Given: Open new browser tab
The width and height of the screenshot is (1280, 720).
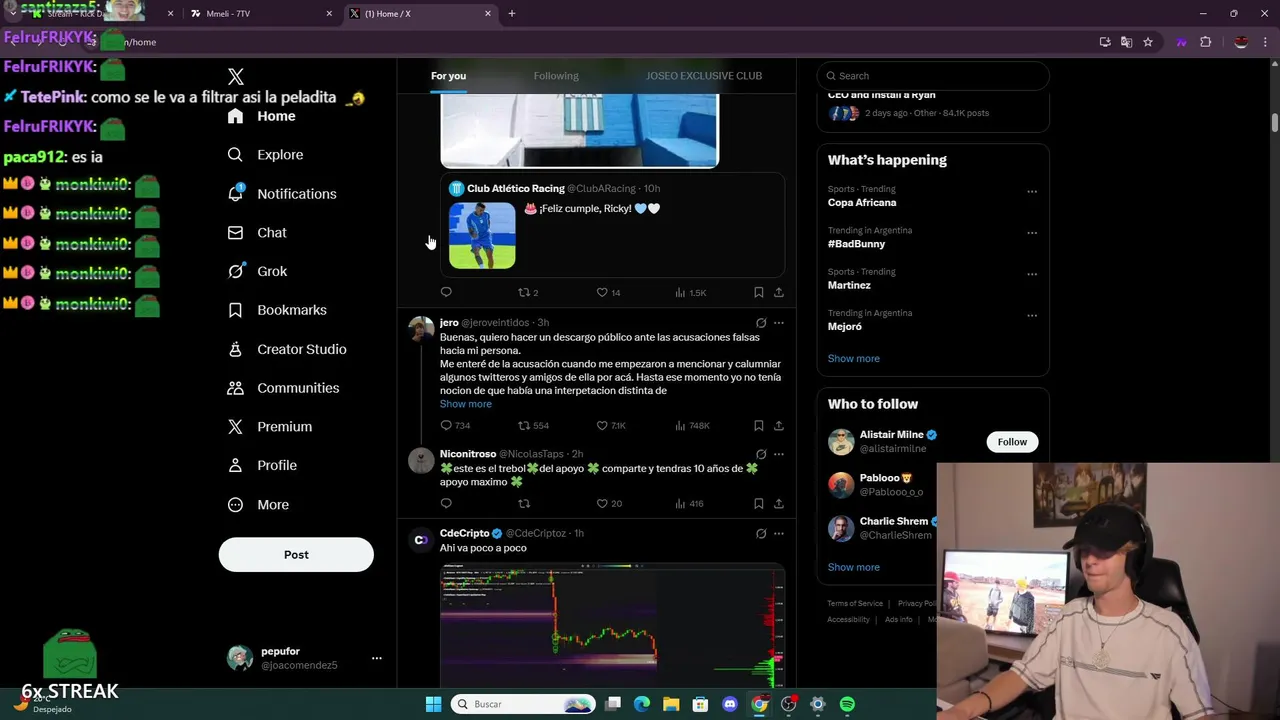Looking at the screenshot, I should click(x=512, y=14).
